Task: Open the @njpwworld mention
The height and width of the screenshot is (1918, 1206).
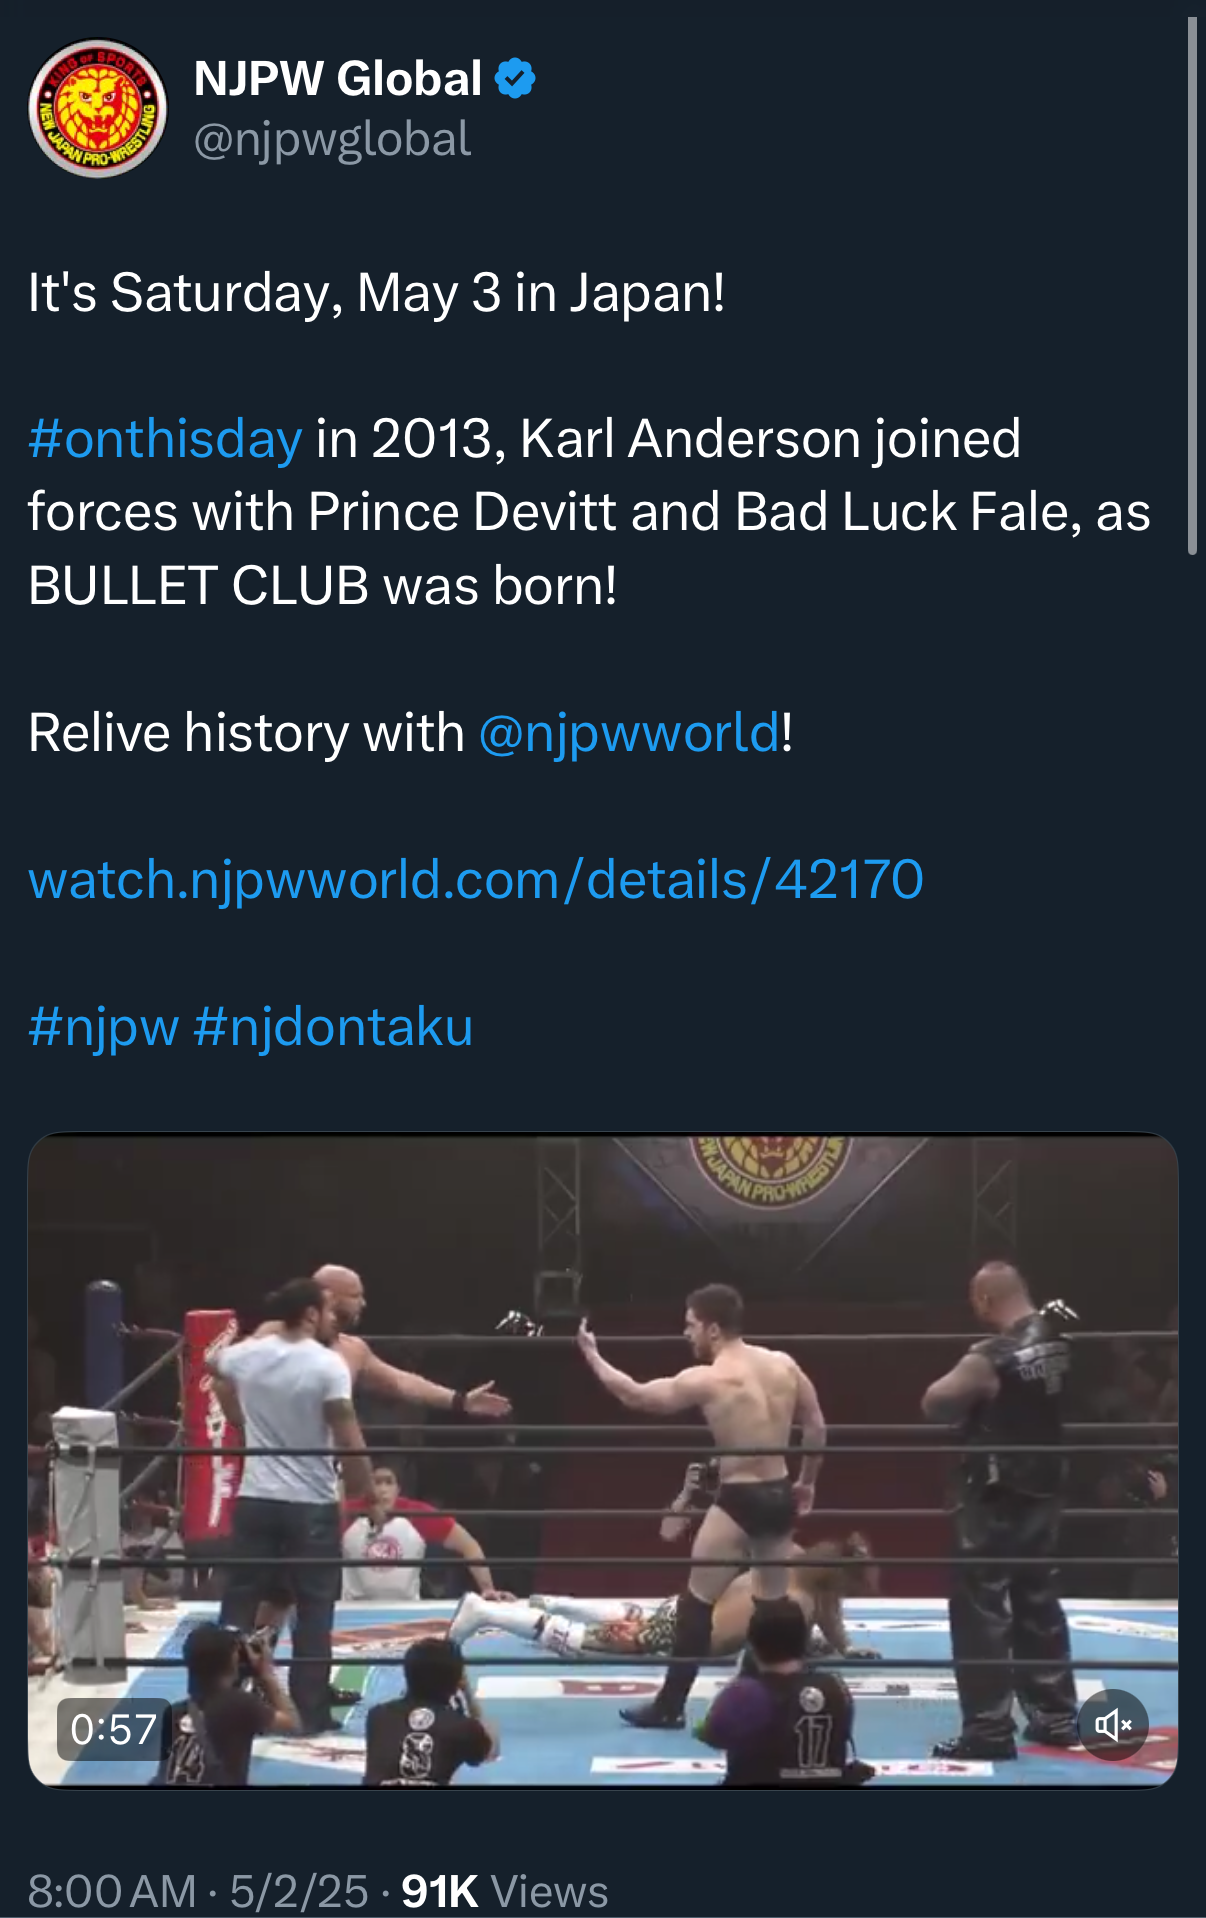Action: [629, 733]
